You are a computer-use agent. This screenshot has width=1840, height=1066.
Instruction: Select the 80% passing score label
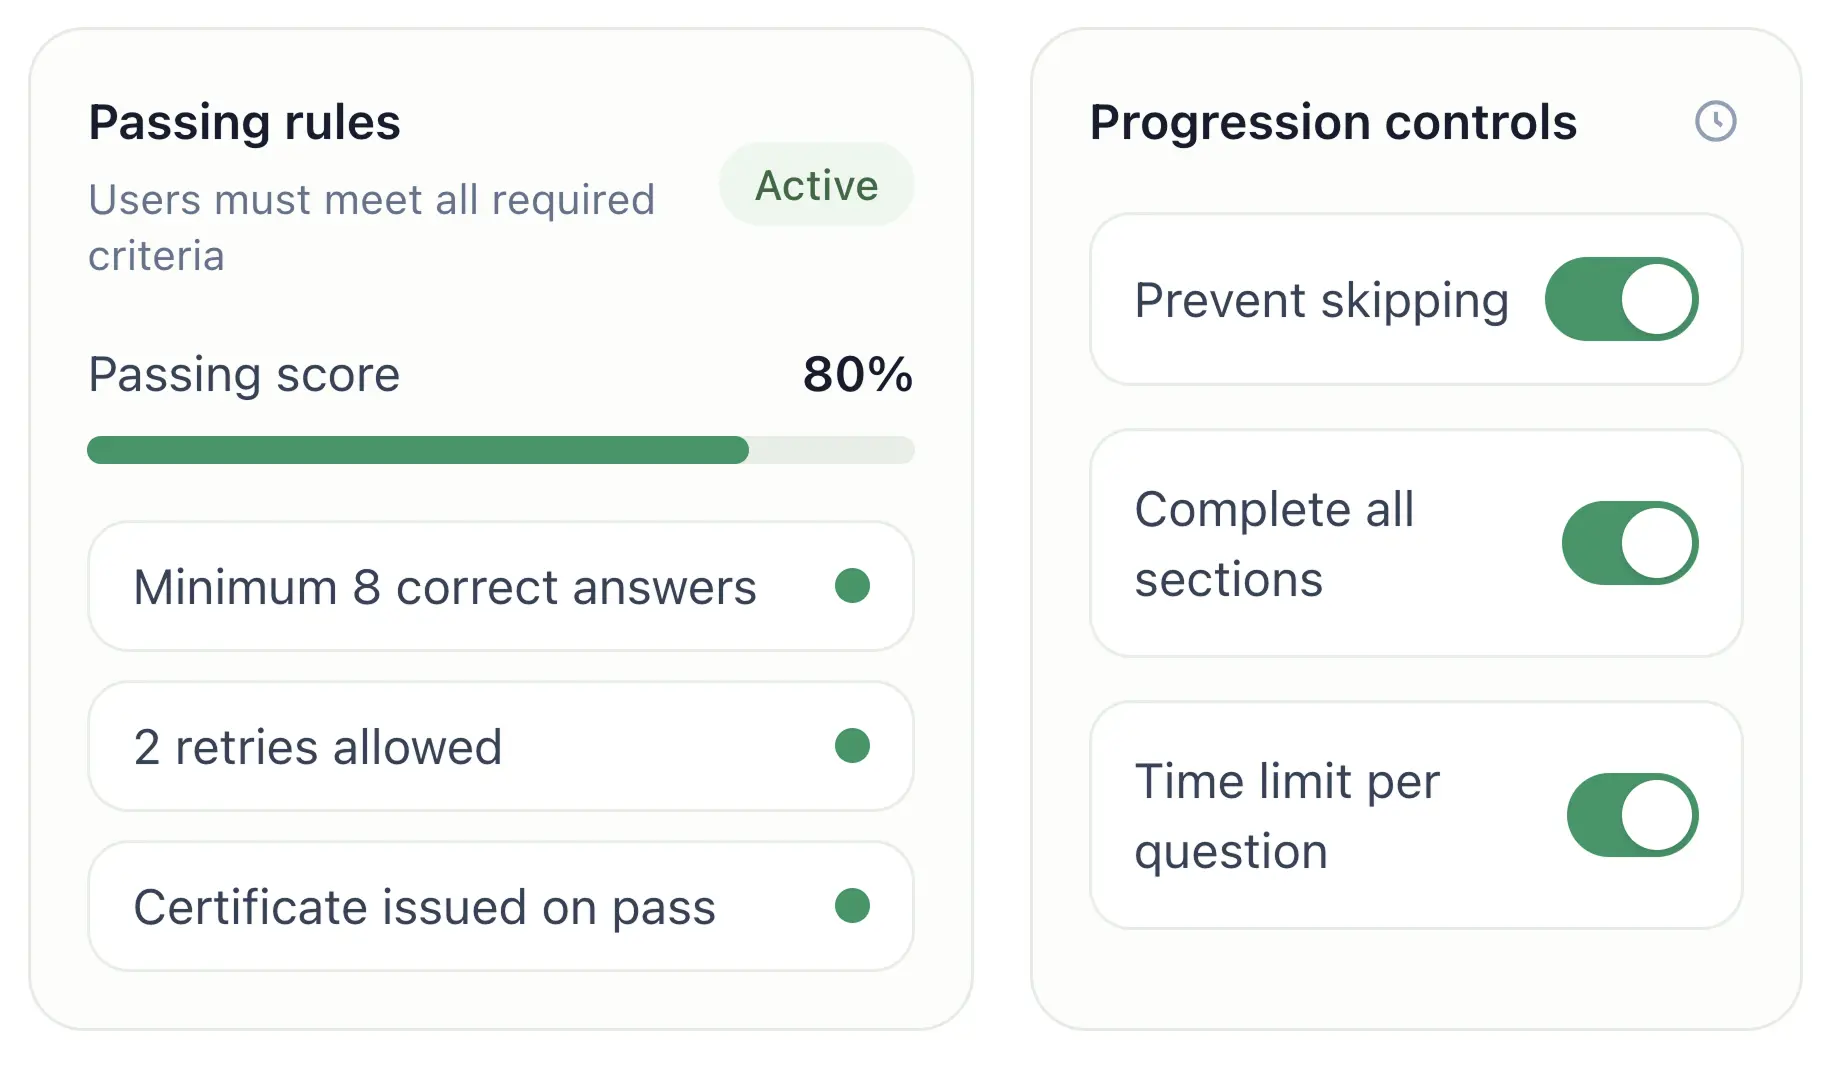pyautogui.click(x=857, y=376)
